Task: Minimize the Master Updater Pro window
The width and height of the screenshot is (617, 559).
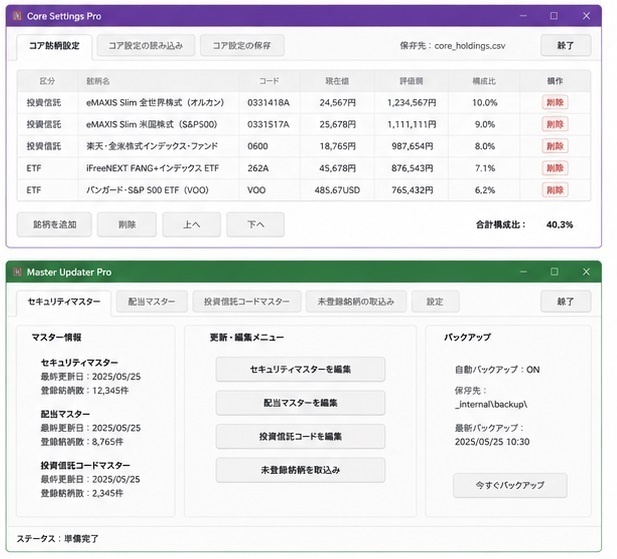Action: pos(523,272)
